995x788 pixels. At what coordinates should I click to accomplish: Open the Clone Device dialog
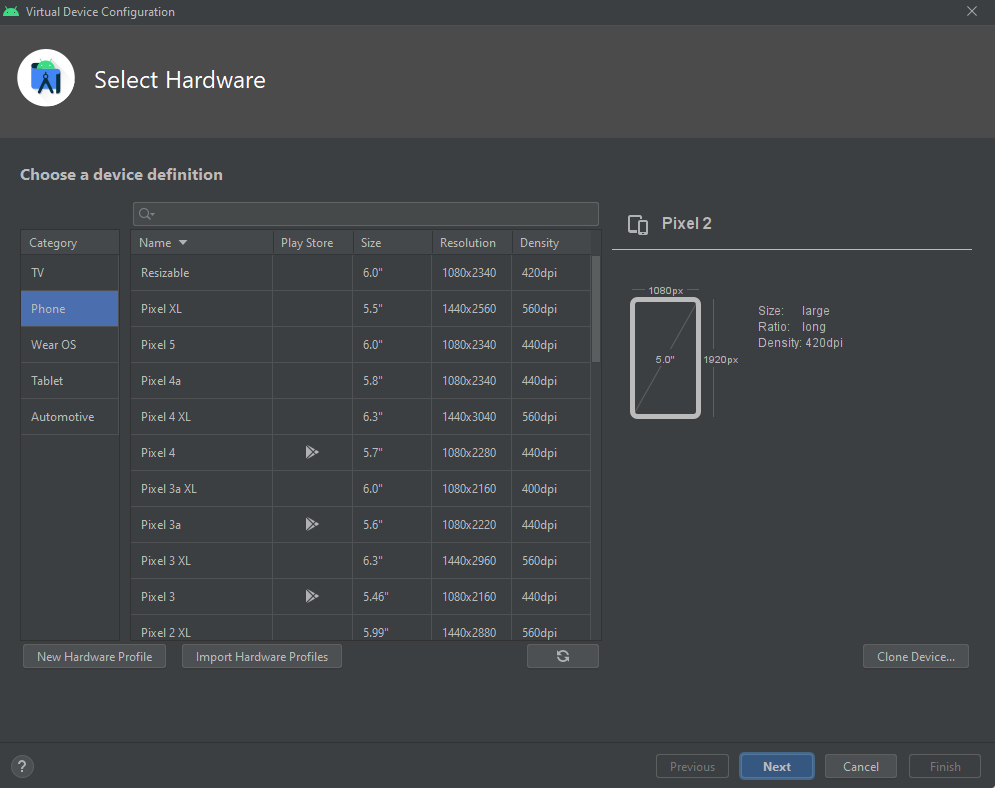point(915,656)
